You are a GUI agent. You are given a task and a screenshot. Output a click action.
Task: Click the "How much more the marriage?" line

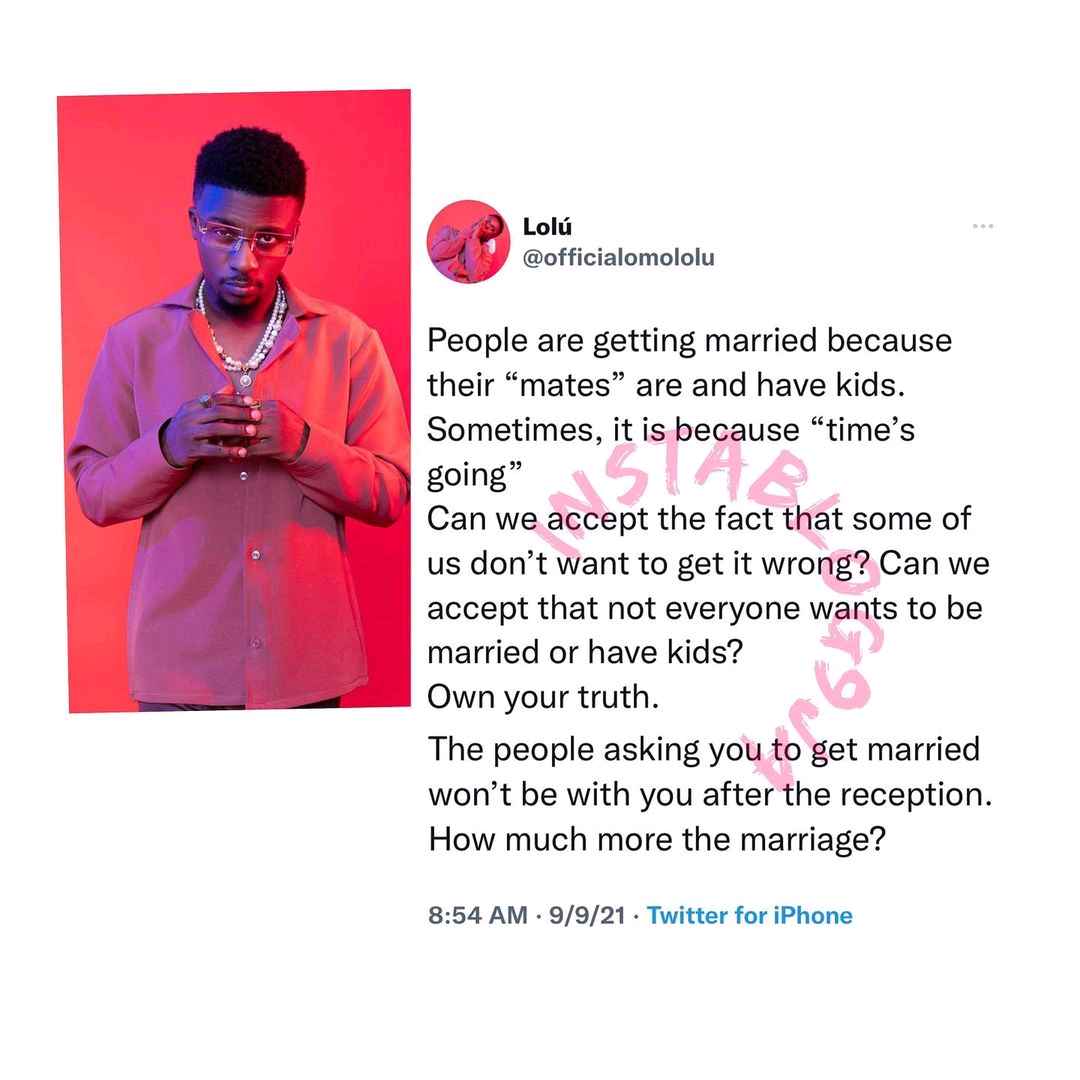656,839
